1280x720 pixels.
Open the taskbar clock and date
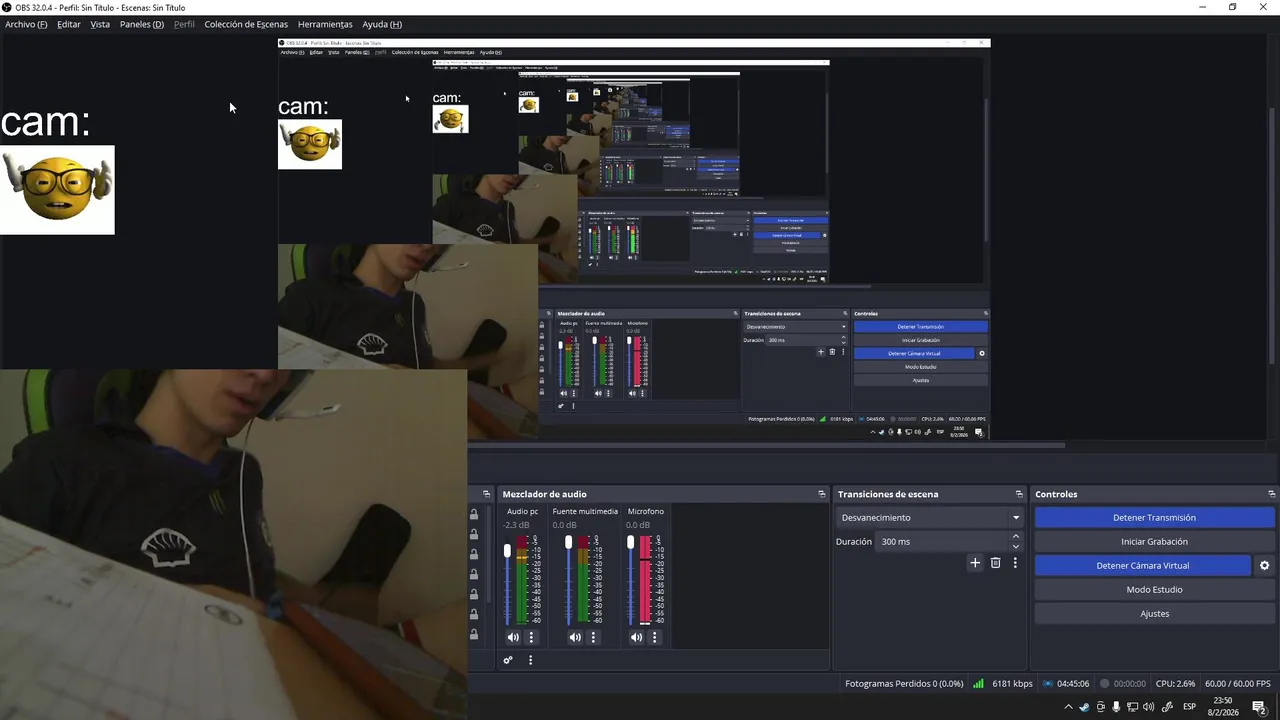coord(1223,707)
